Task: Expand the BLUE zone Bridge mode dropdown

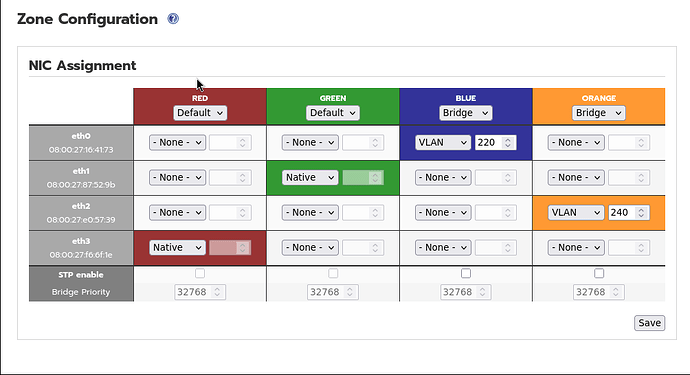Action: [x=466, y=113]
